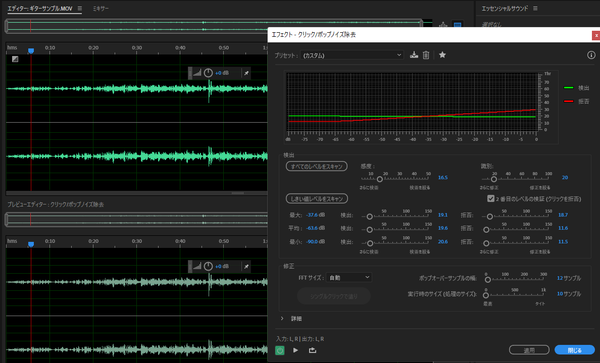Image resolution: width=600 pixels, height=363 pixels.
Task: Switch to the ミキサー tab
Action: click(x=101, y=8)
